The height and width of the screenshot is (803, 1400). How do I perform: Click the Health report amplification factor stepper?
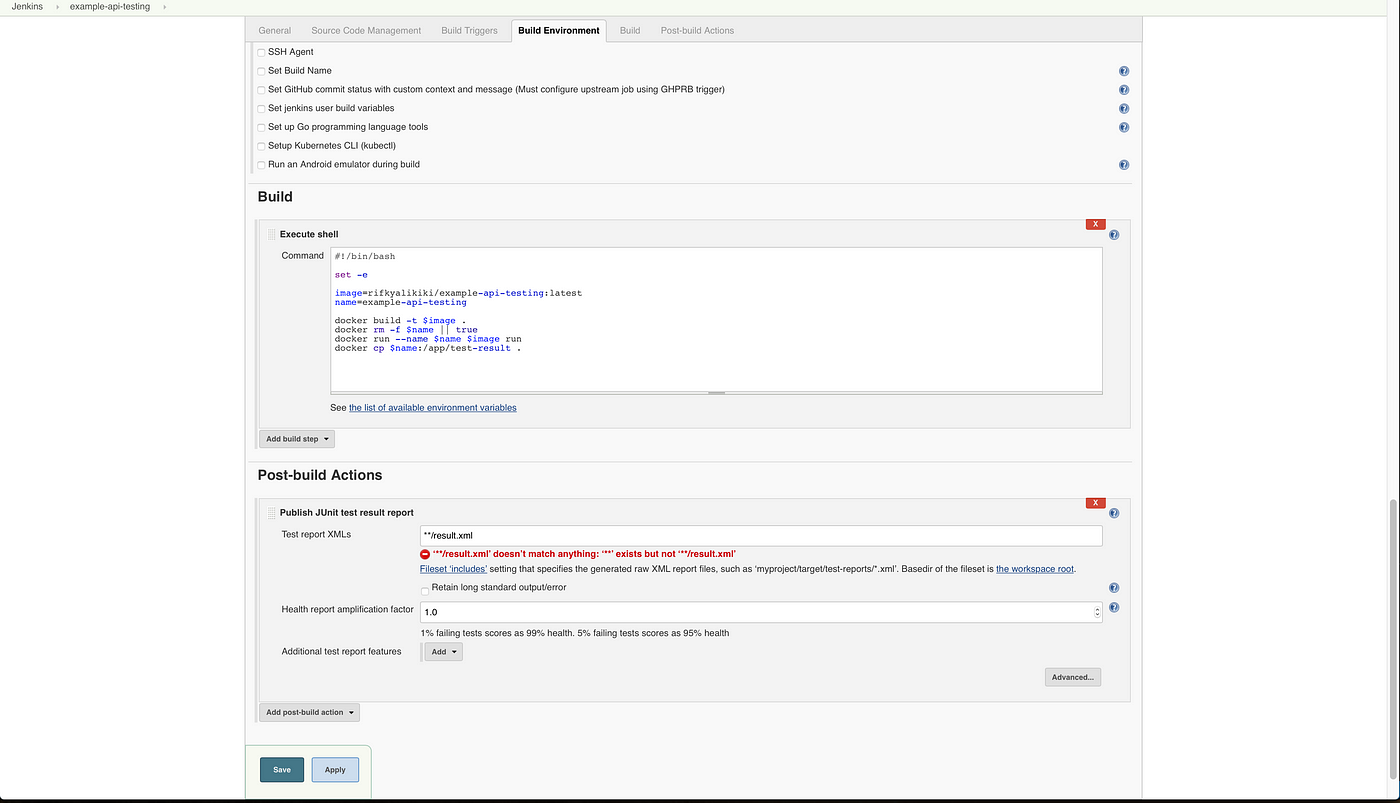click(1097, 612)
